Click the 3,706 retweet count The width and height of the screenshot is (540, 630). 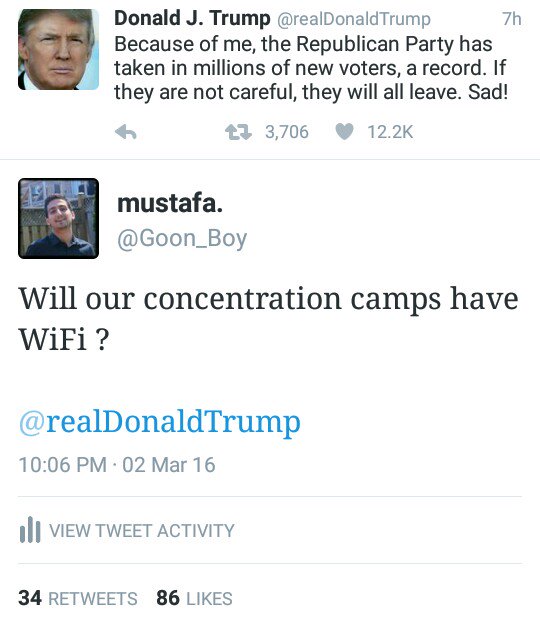click(286, 132)
